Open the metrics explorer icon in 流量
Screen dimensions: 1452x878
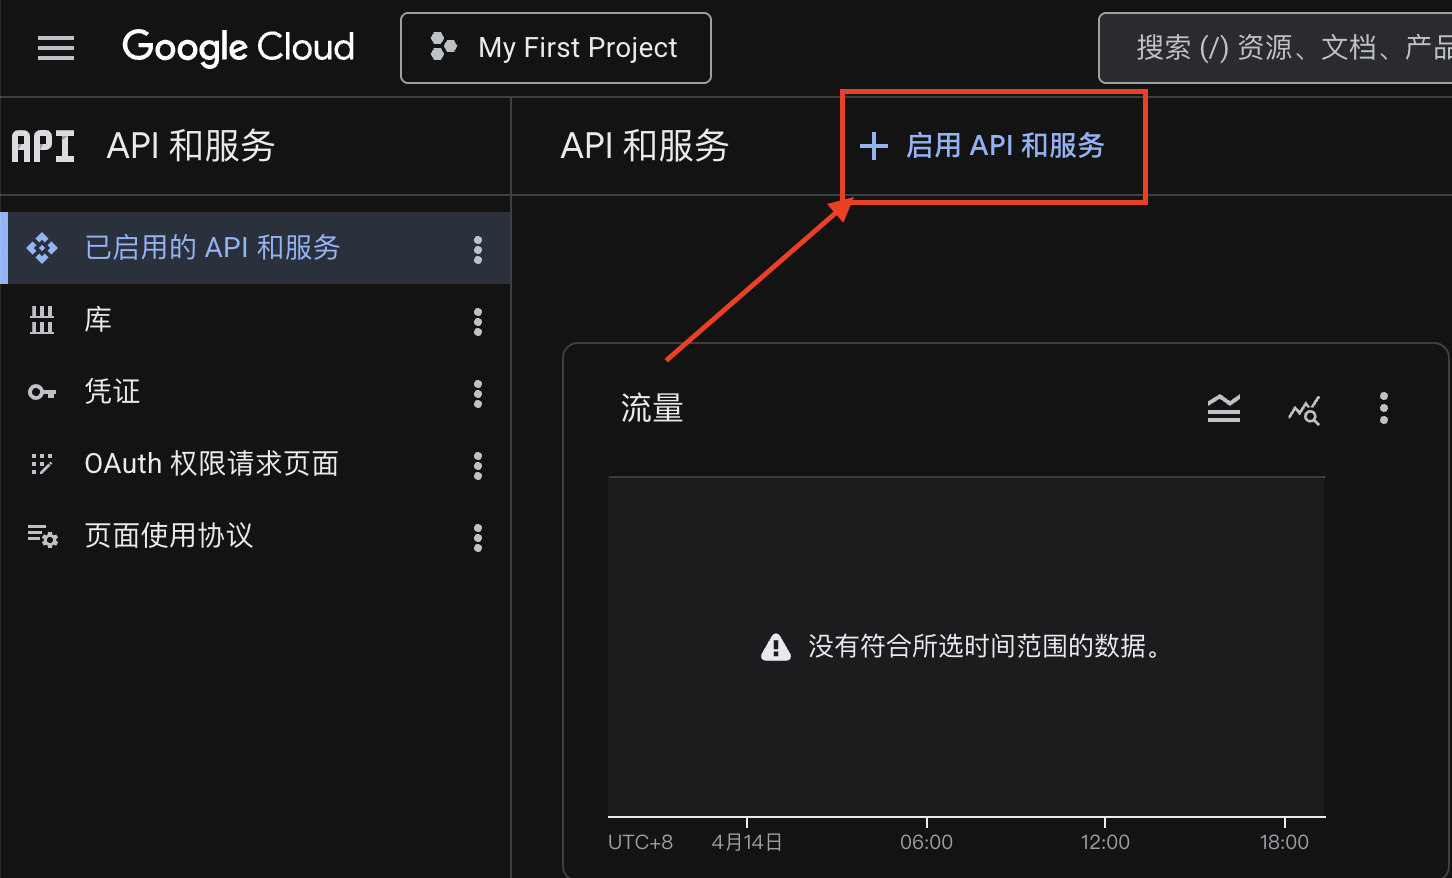tap(1304, 409)
